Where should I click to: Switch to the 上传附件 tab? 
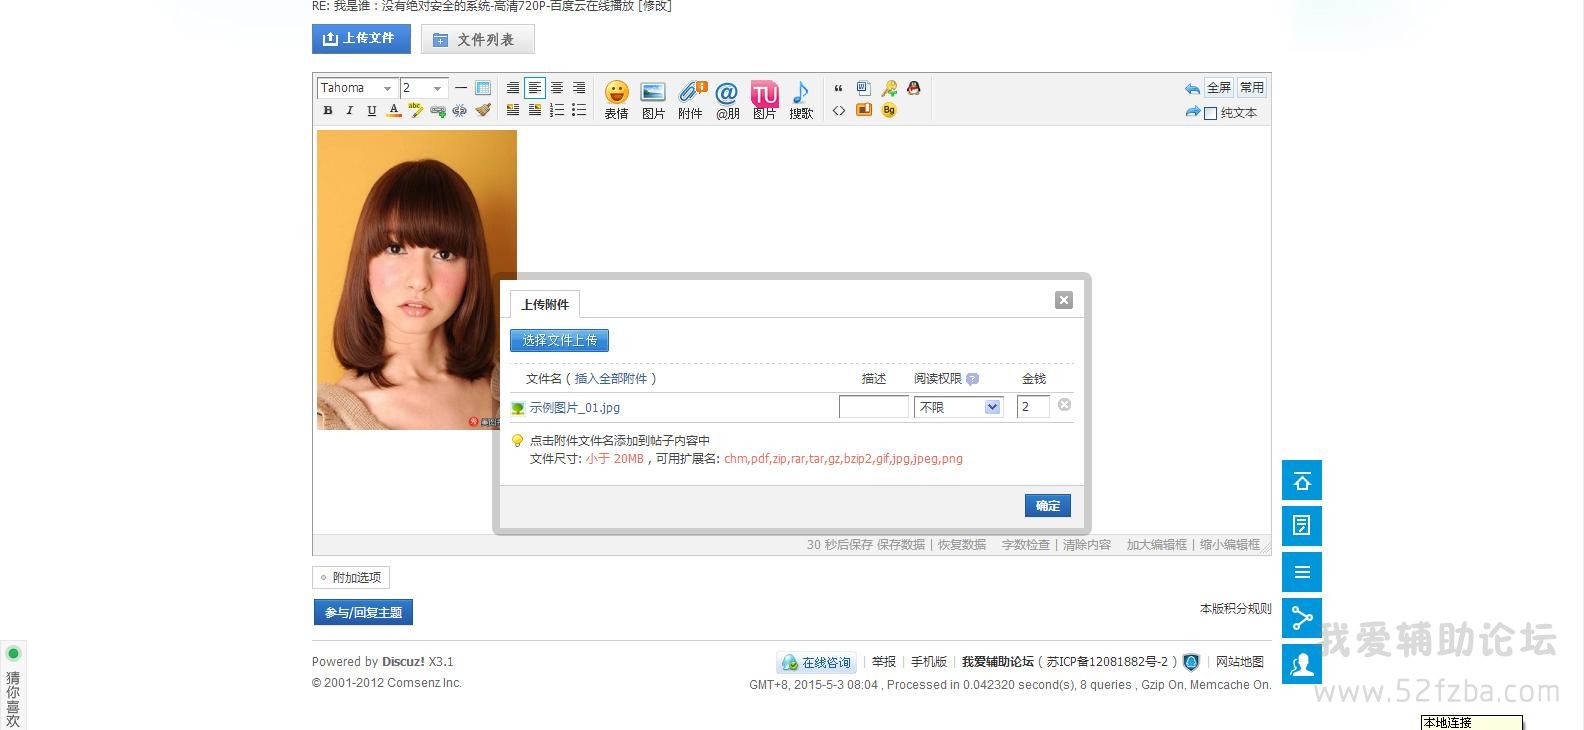(x=545, y=304)
